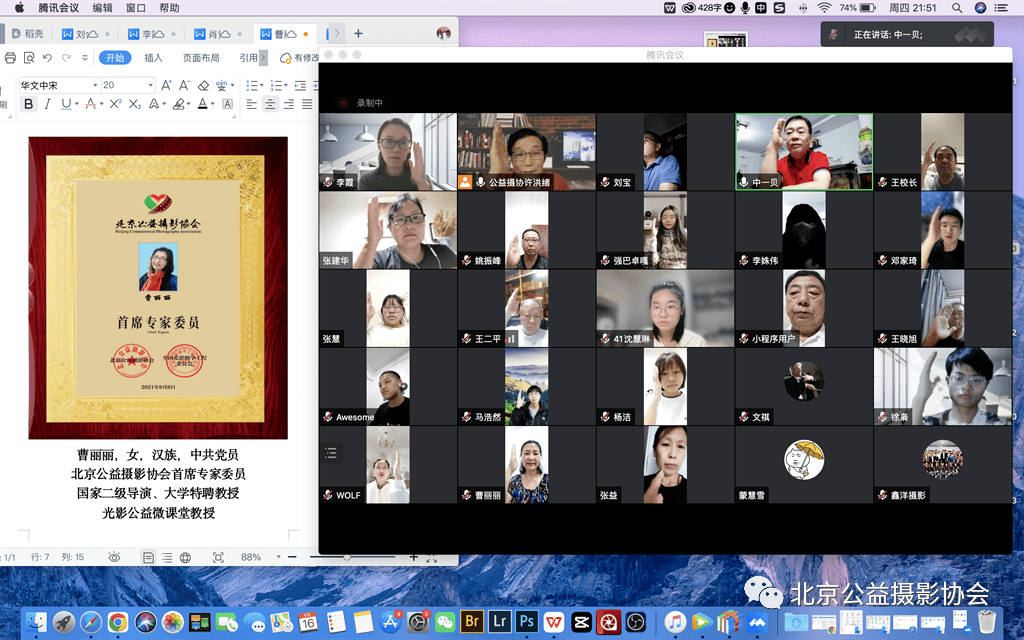This screenshot has height=640, width=1024.
Task: Open the 窗口 menu in menu bar
Action: coord(137,8)
